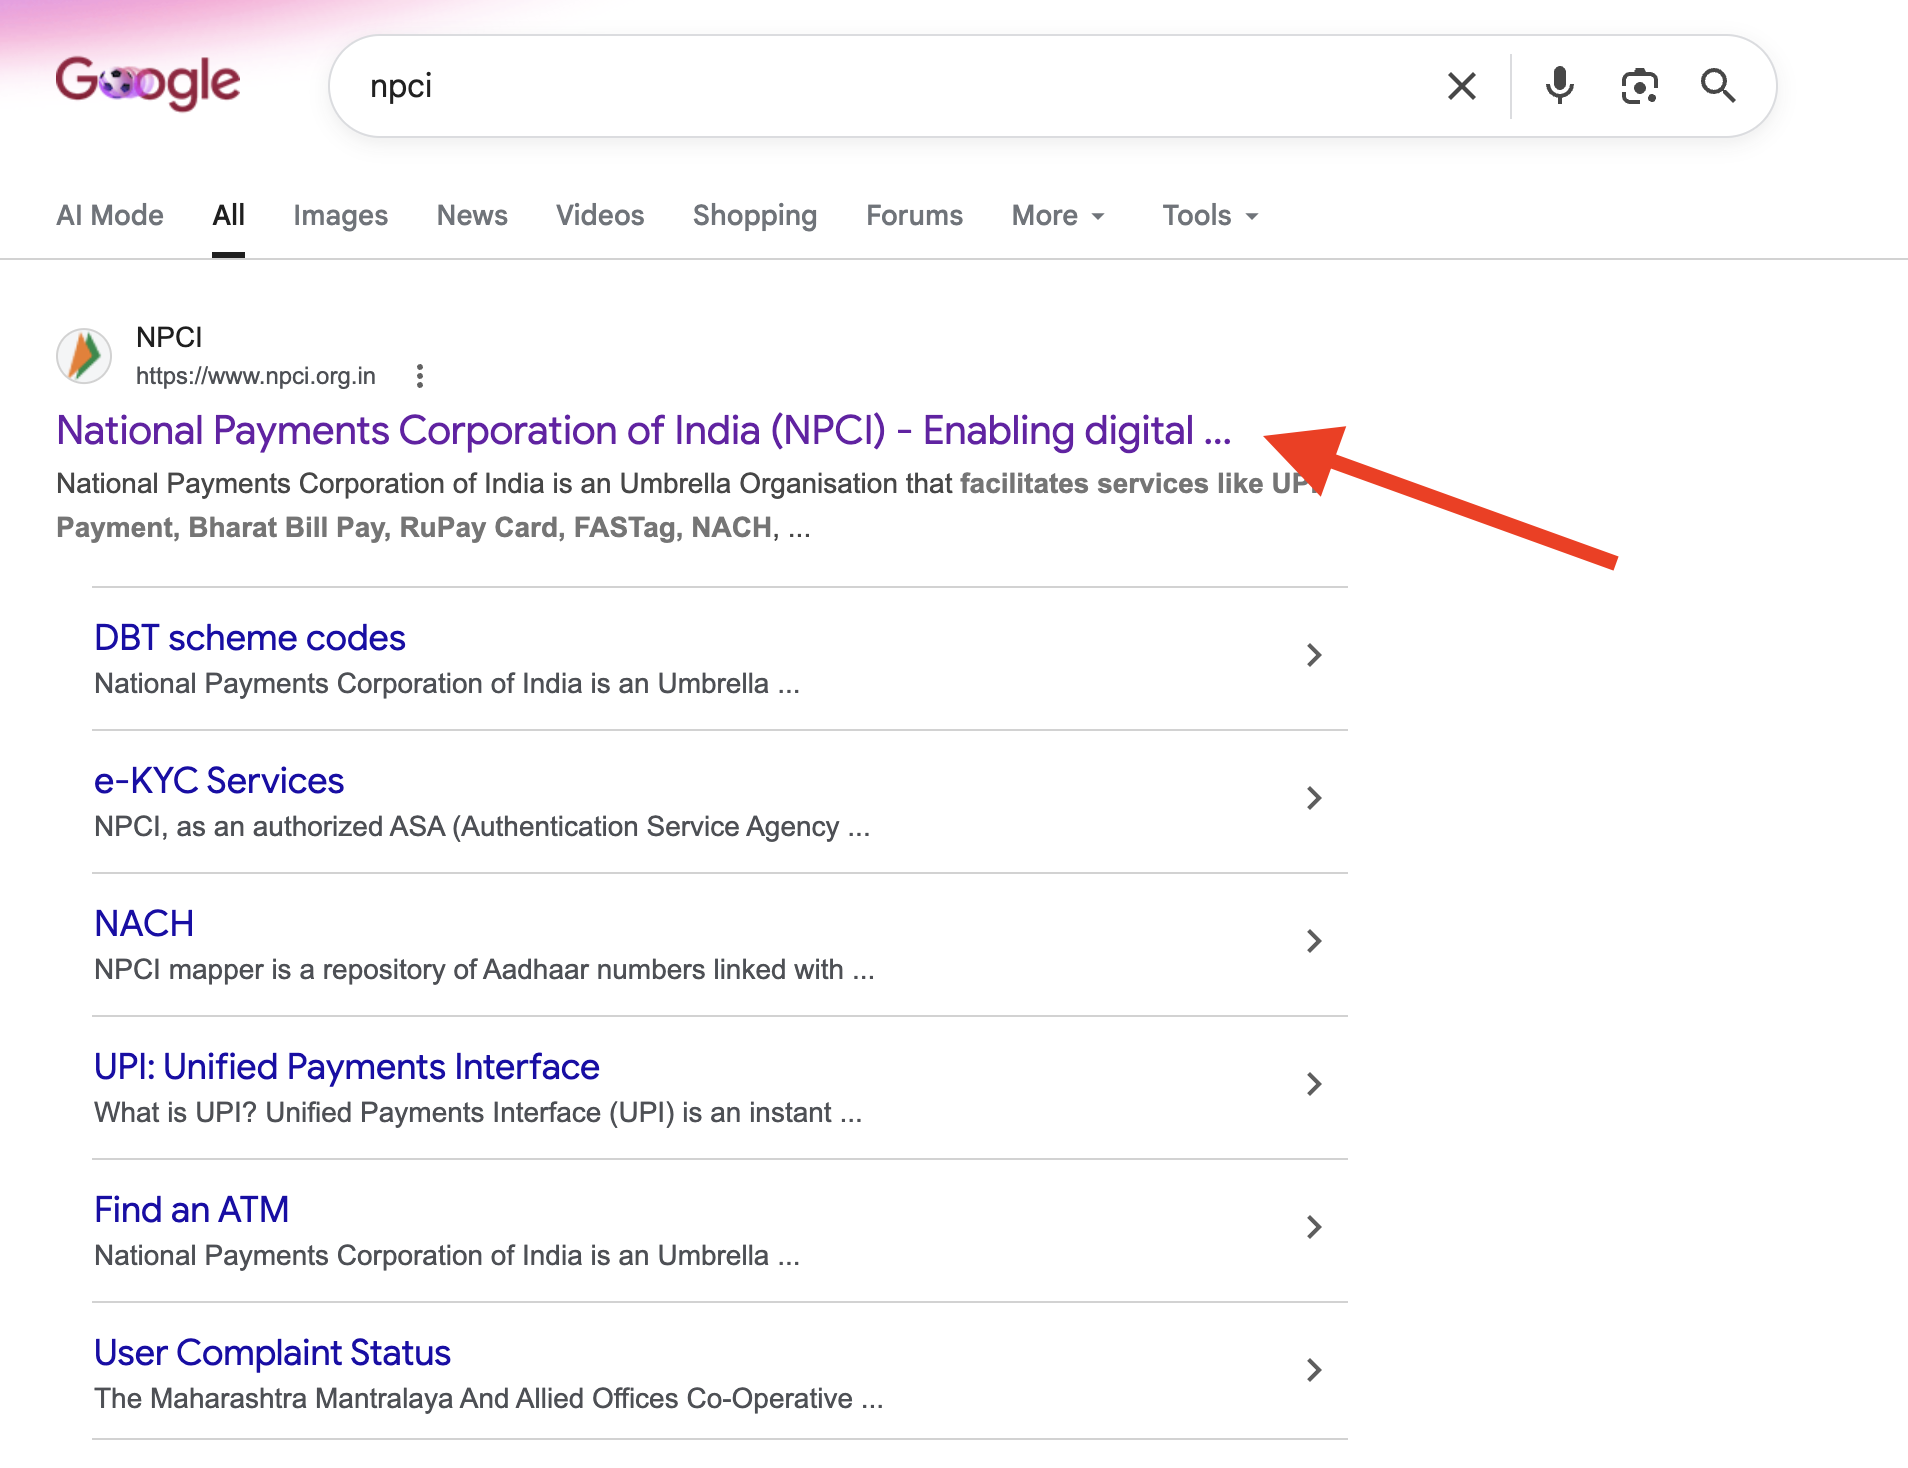Open the News tab
This screenshot has width=1908, height=1468.
tap(472, 215)
